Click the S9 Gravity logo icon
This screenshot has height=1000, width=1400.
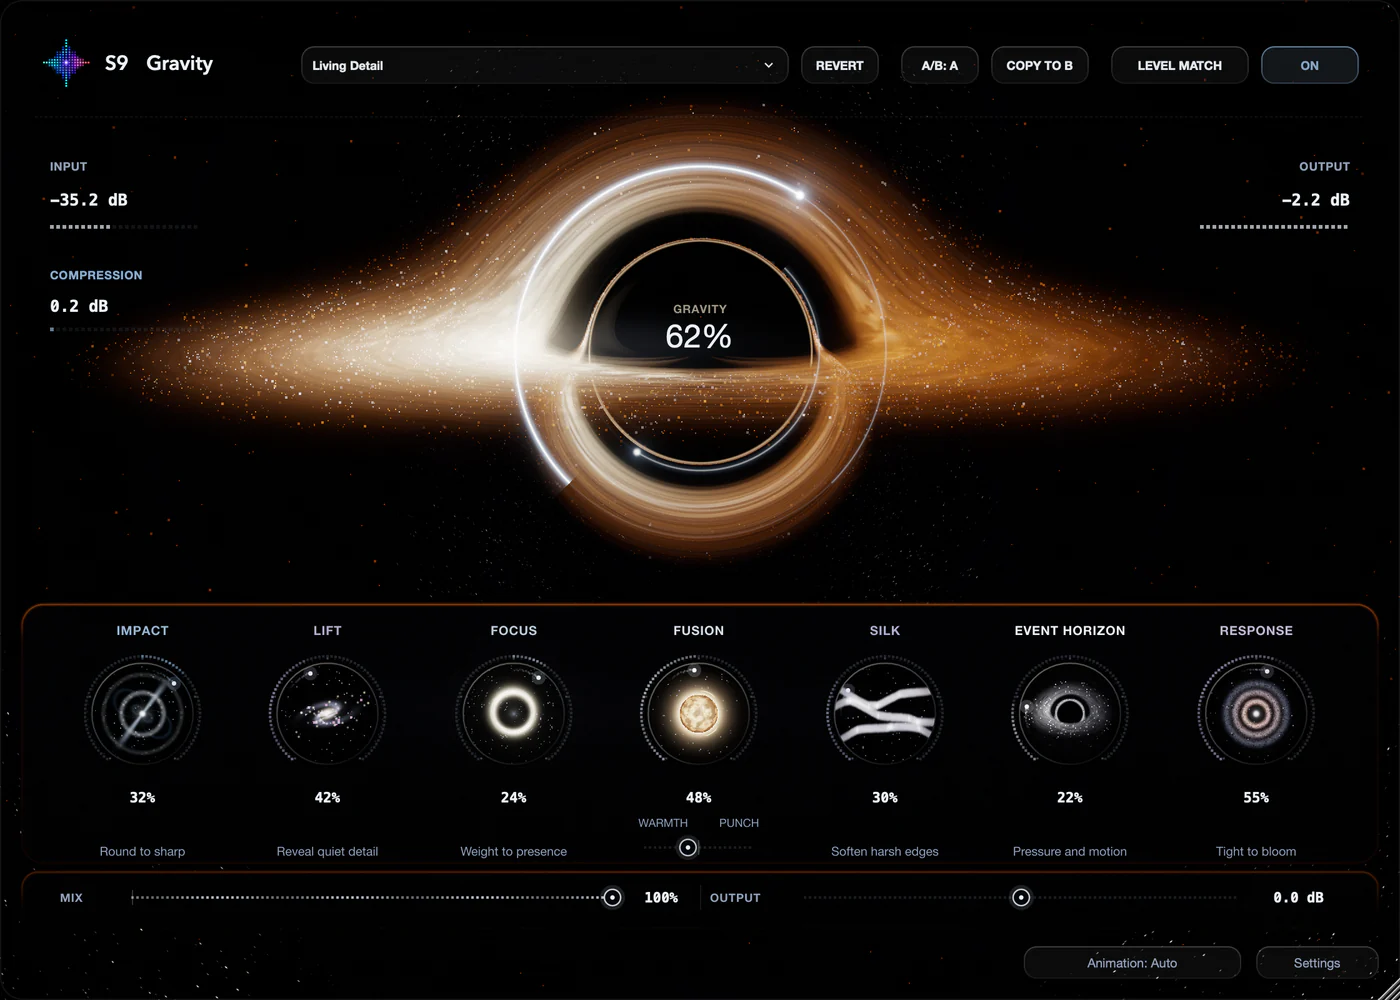pos(66,64)
